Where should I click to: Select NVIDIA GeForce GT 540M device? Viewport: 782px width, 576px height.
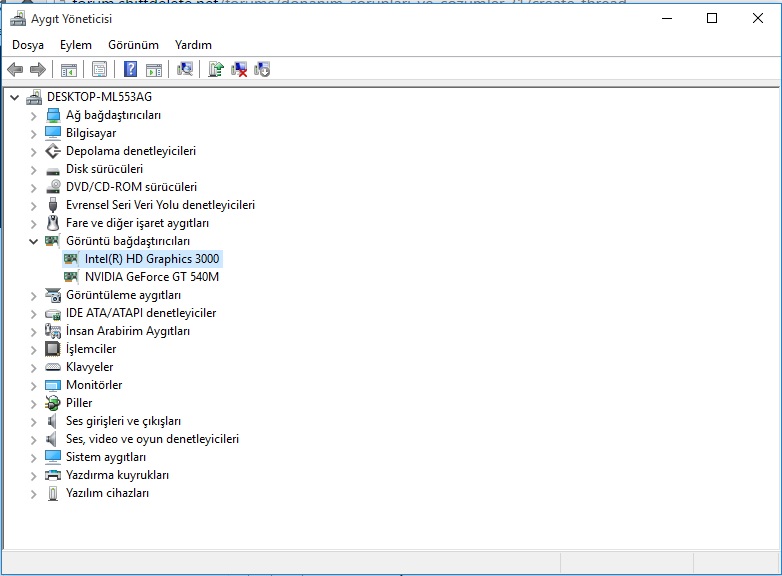(x=151, y=277)
